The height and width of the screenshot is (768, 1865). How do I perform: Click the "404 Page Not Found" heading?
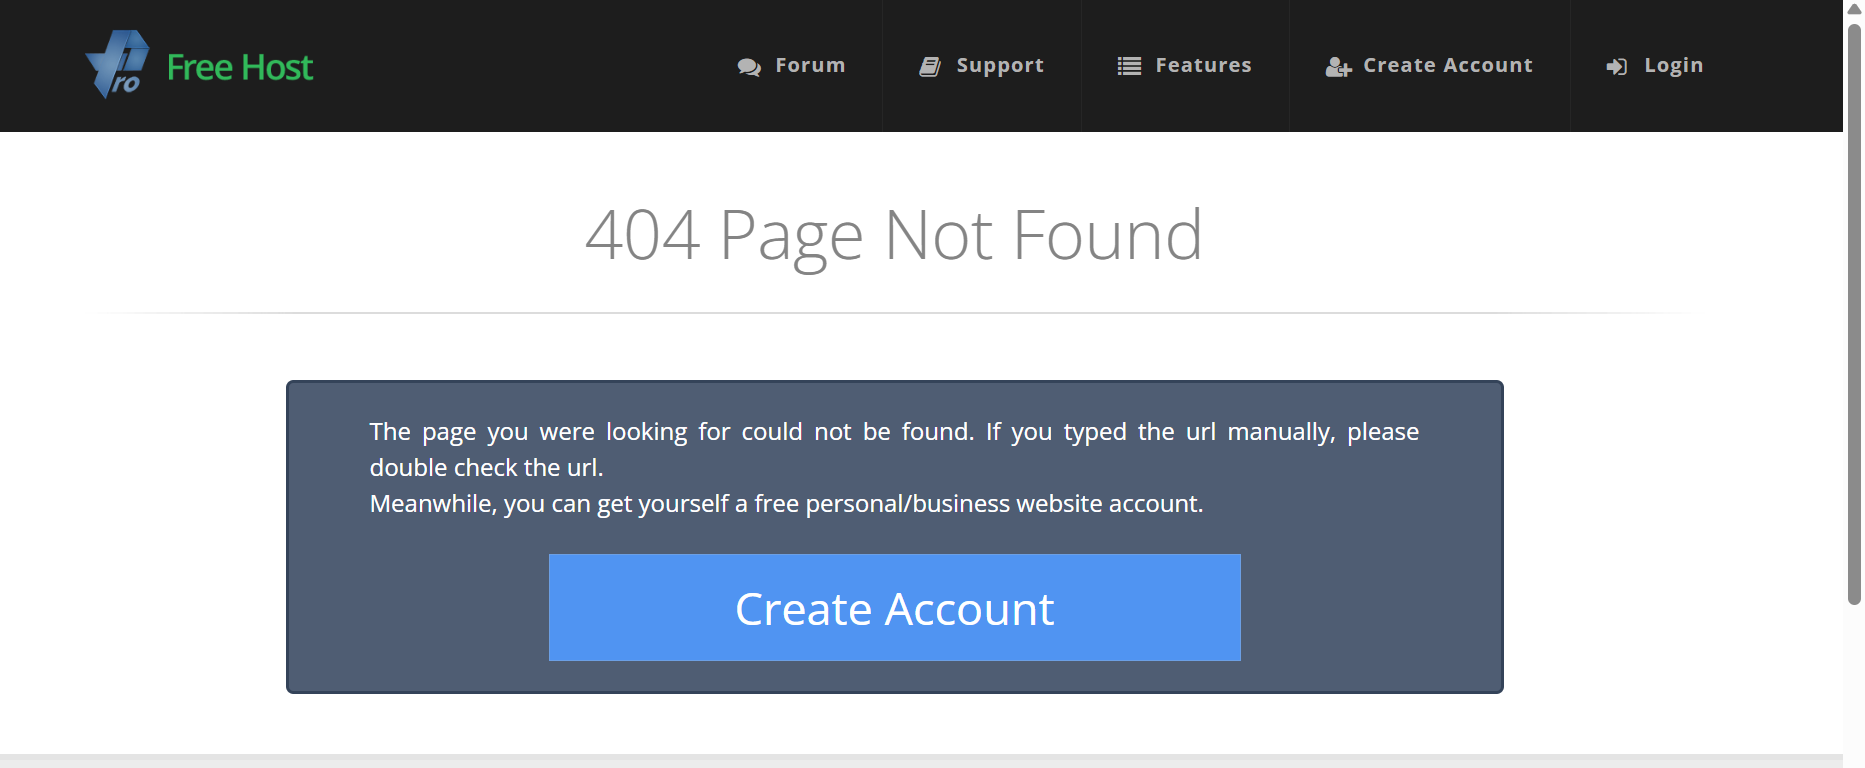[x=893, y=236]
